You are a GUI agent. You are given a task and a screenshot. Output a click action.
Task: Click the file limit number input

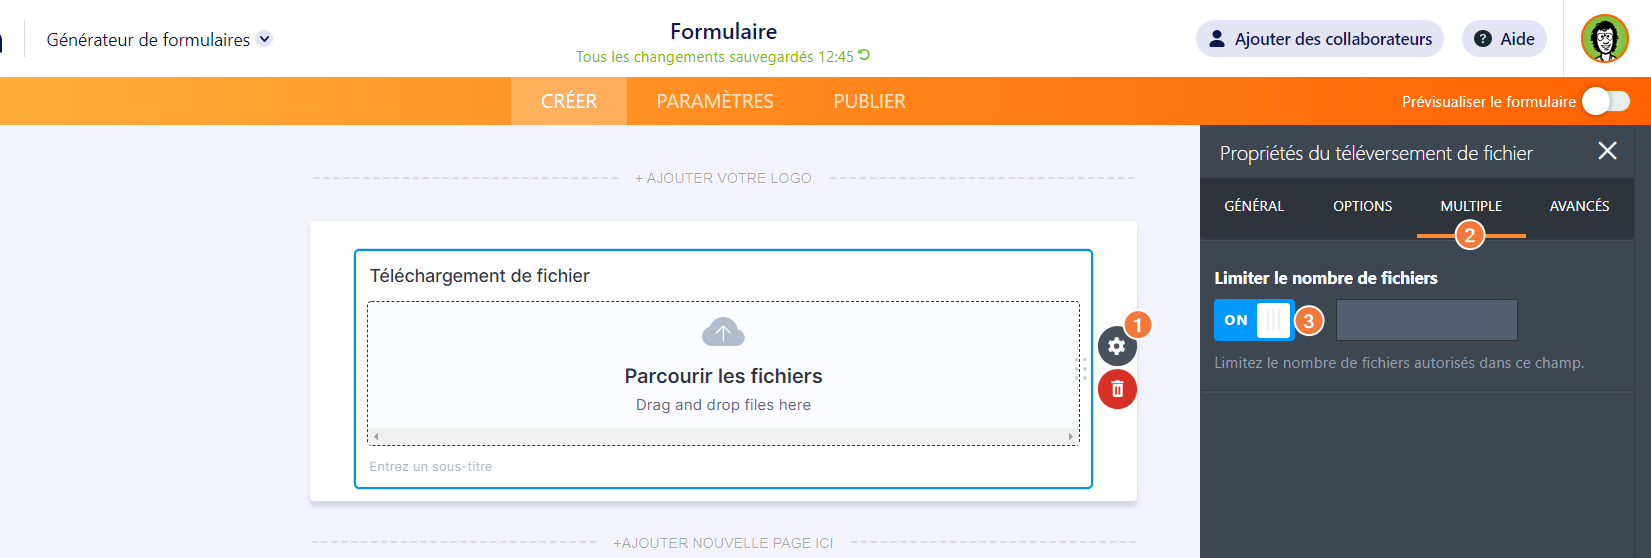pyautogui.click(x=1426, y=320)
